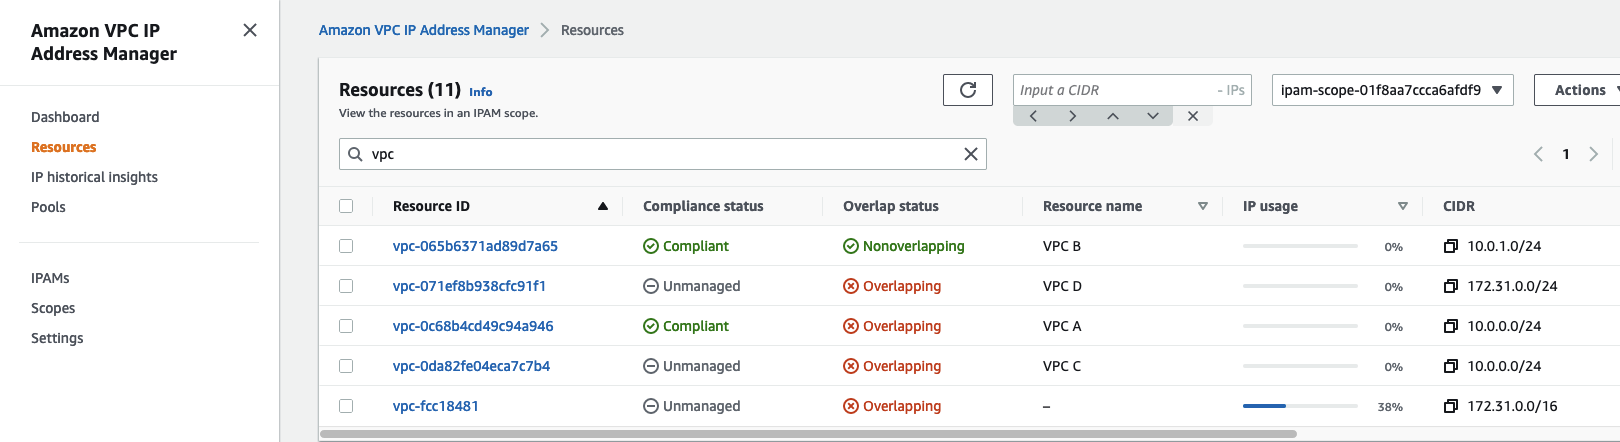Screen dimensions: 1620x442
Task: Check the box for vpc-fcc18481
Action: point(346,406)
